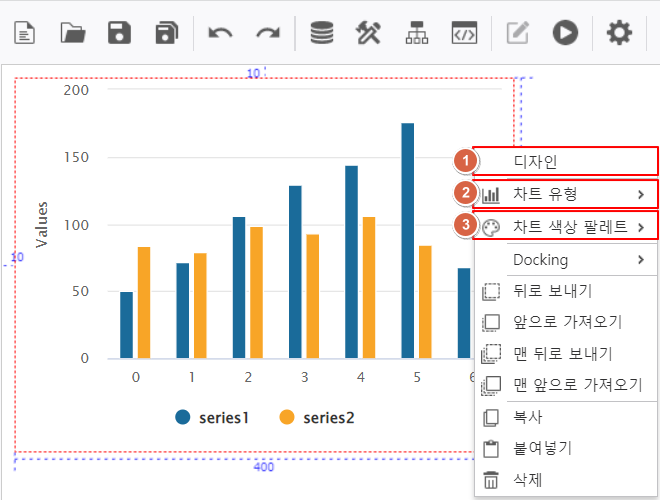This screenshot has width=660, height=500.
Task: Open the database icon in toolbar
Action: [321, 32]
